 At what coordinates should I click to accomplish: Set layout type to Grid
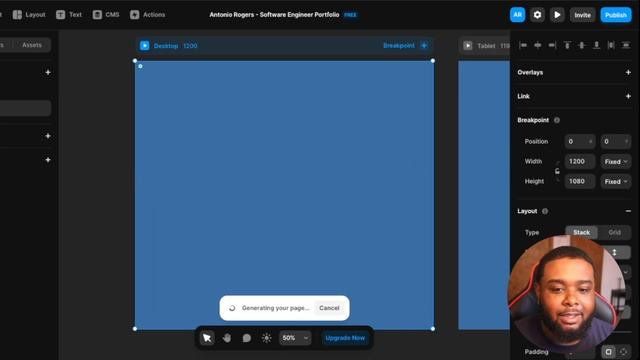(x=614, y=232)
